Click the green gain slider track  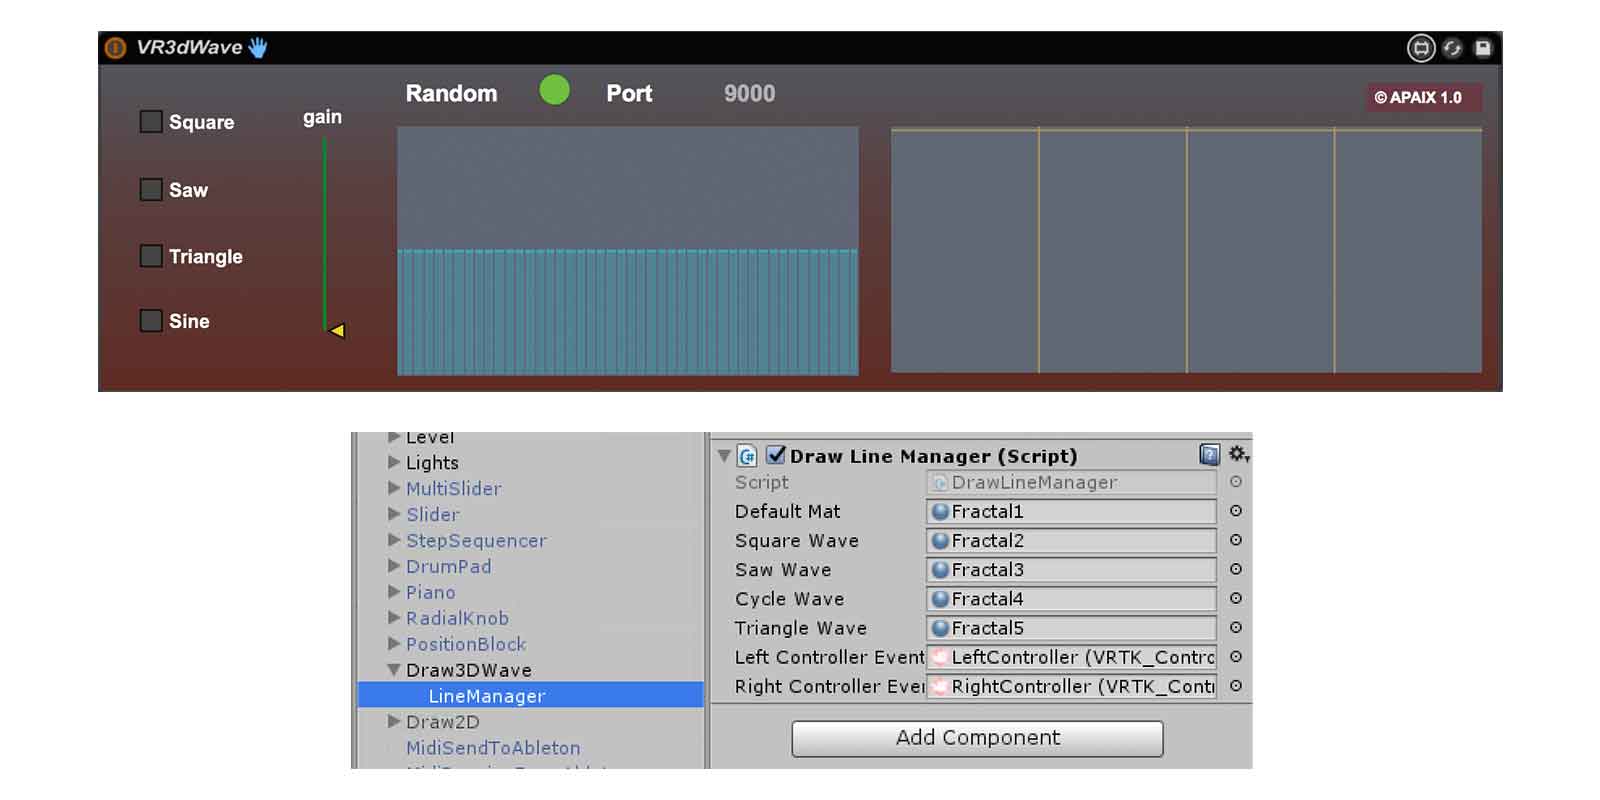pyautogui.click(x=325, y=232)
